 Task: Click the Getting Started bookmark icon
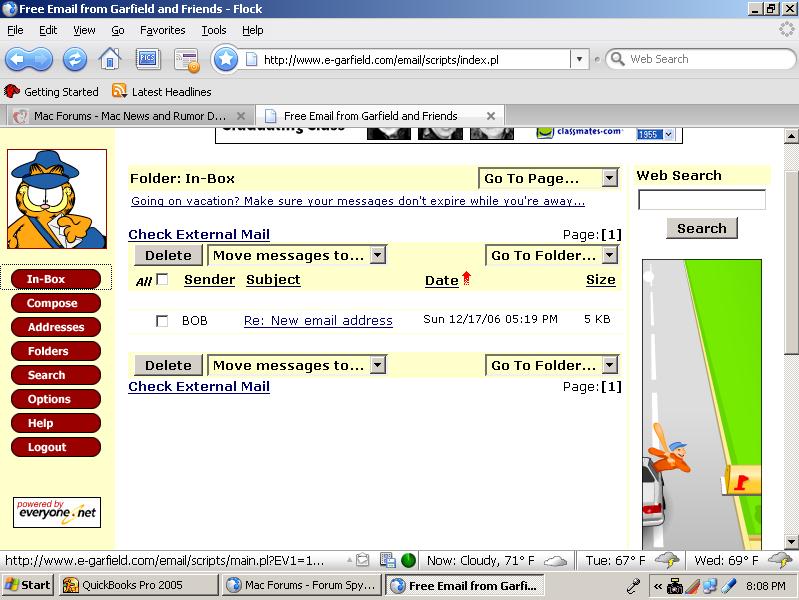click(12, 92)
